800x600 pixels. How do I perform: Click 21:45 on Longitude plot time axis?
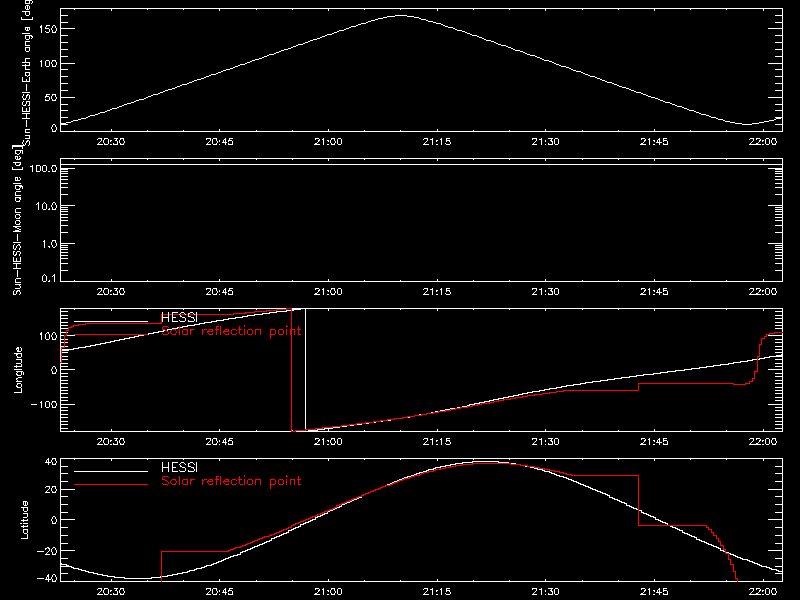pyautogui.click(x=654, y=442)
